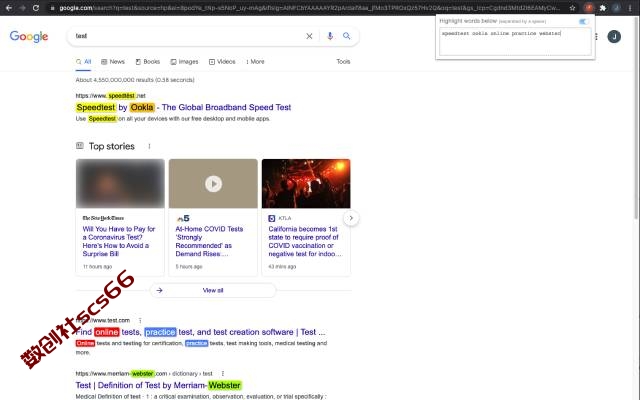Open search Tools
Viewport: 640px width, 400px height.
click(343, 62)
